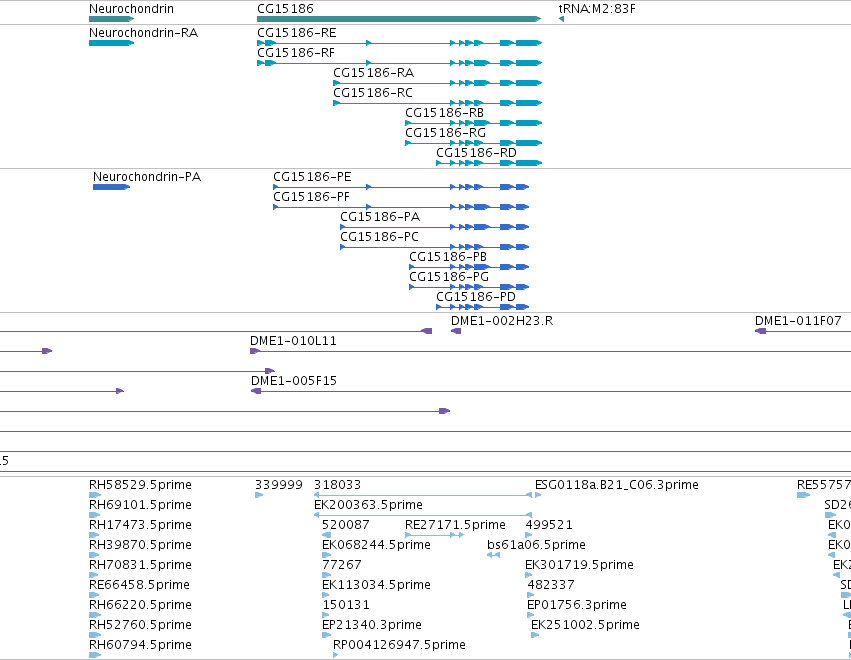
Task: Select the Neurochondrin gene label
Action: tap(131, 9)
